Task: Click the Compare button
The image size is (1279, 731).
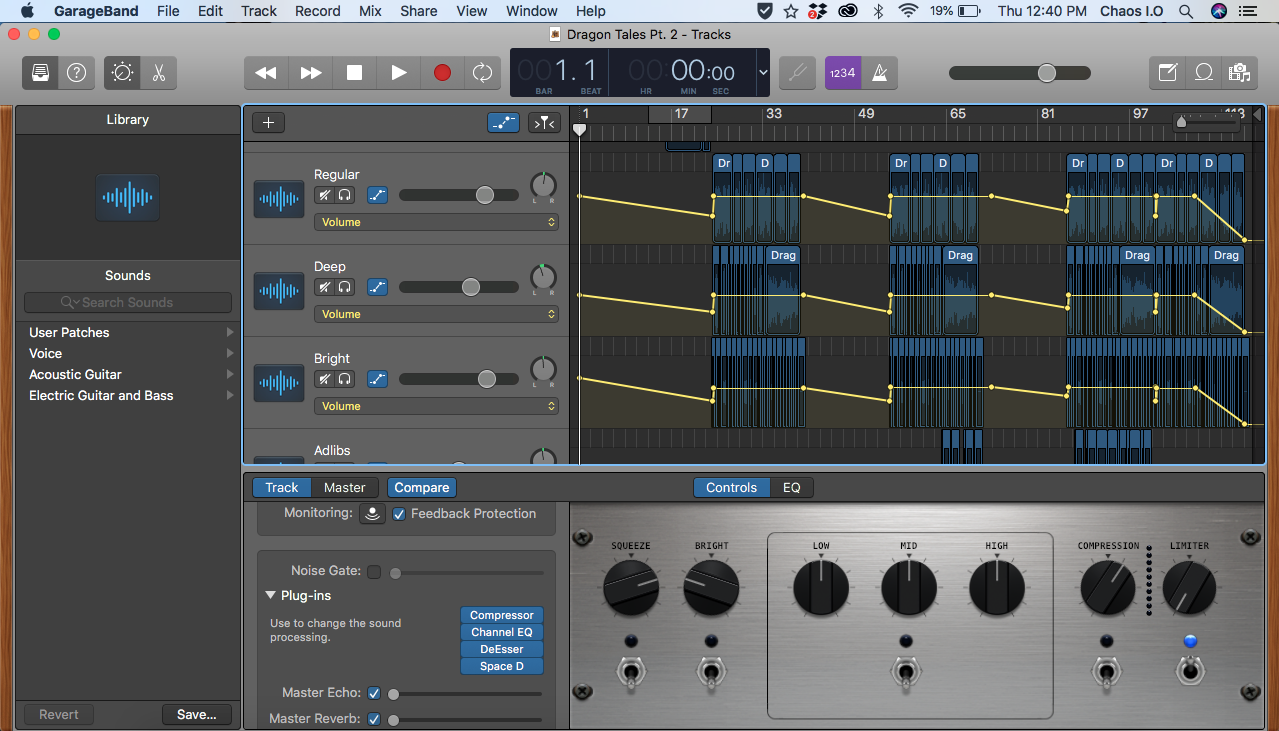Action: [x=421, y=488]
